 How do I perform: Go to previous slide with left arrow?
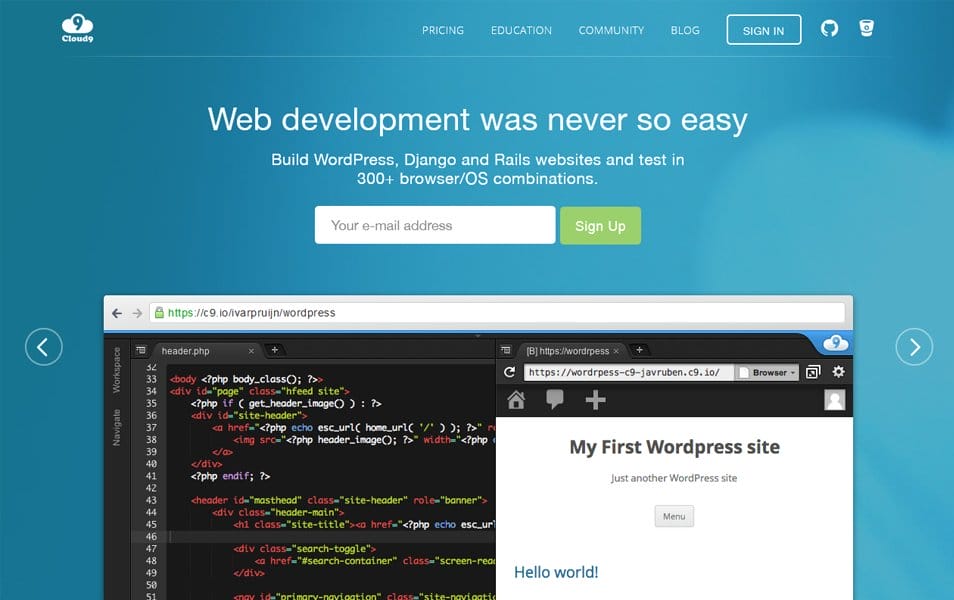pos(43,347)
